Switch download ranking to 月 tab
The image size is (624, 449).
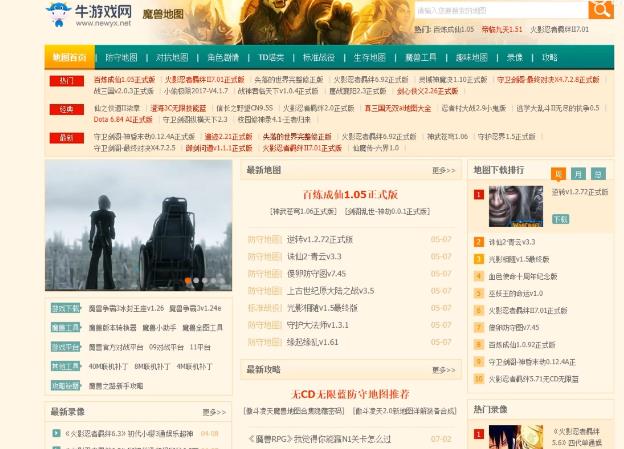[x=578, y=174]
